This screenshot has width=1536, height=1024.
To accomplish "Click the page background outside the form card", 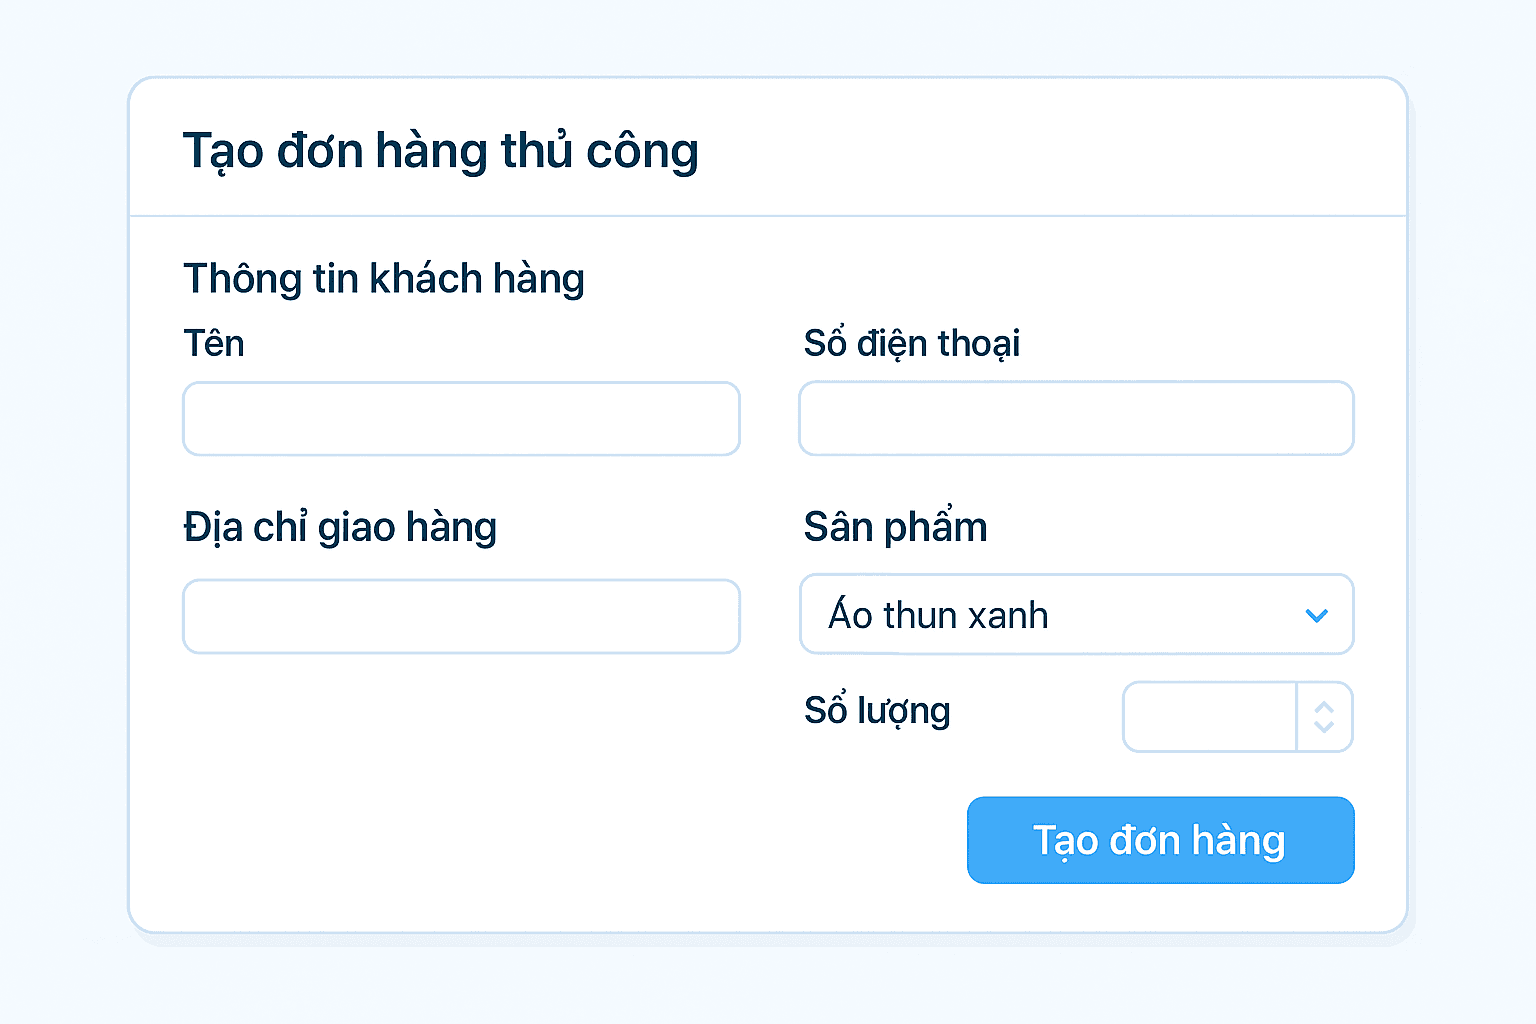I will coord(60,500).
